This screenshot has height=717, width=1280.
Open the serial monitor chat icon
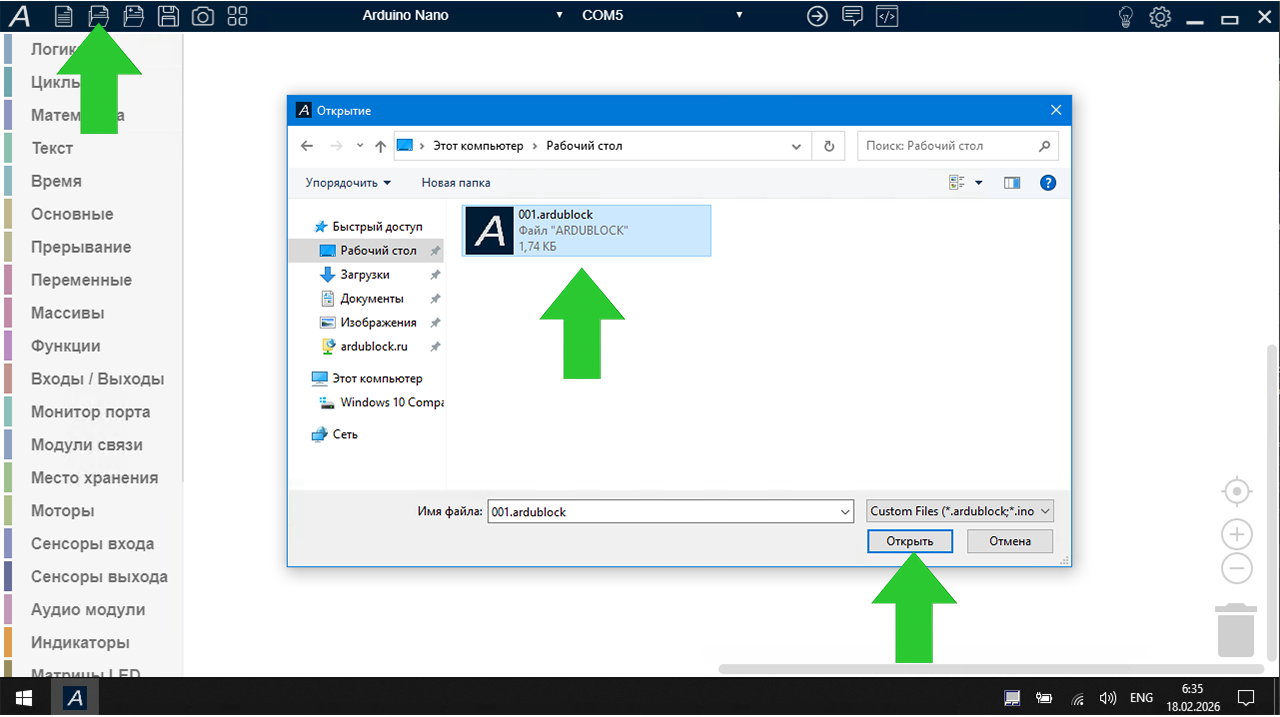[x=852, y=16]
